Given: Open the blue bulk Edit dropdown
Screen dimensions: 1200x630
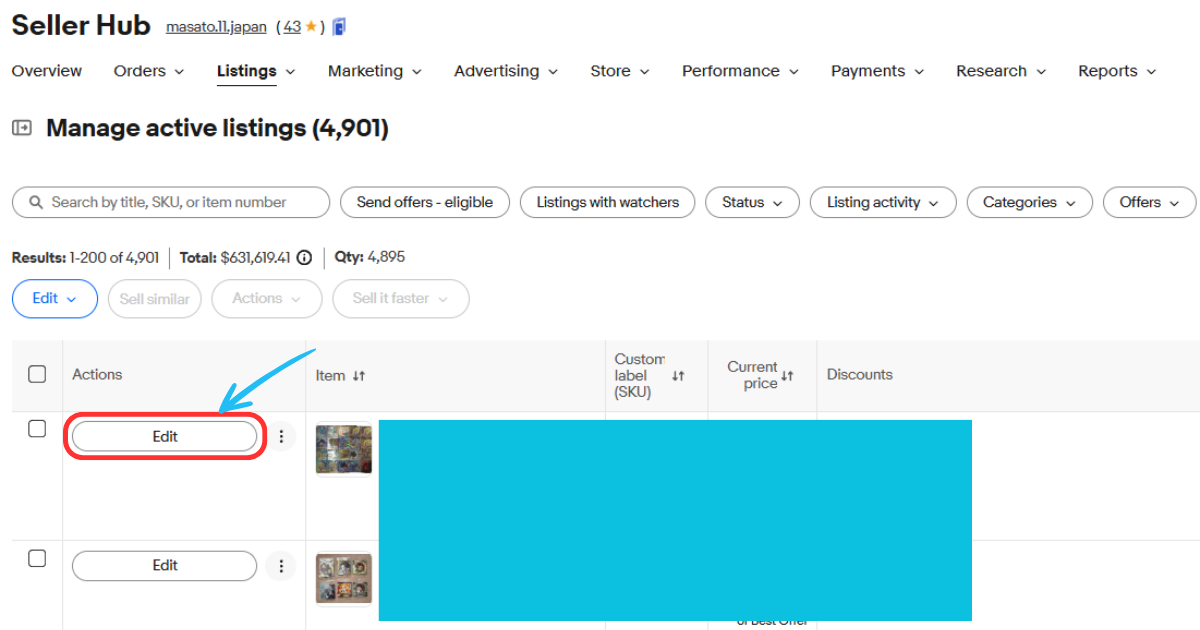Looking at the screenshot, I should 55,299.
